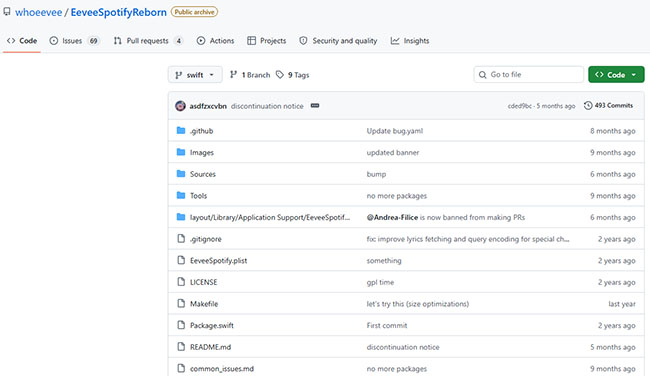Open the LICENSE file
Image resolution: width=650 pixels, height=376 pixels.
204,282
